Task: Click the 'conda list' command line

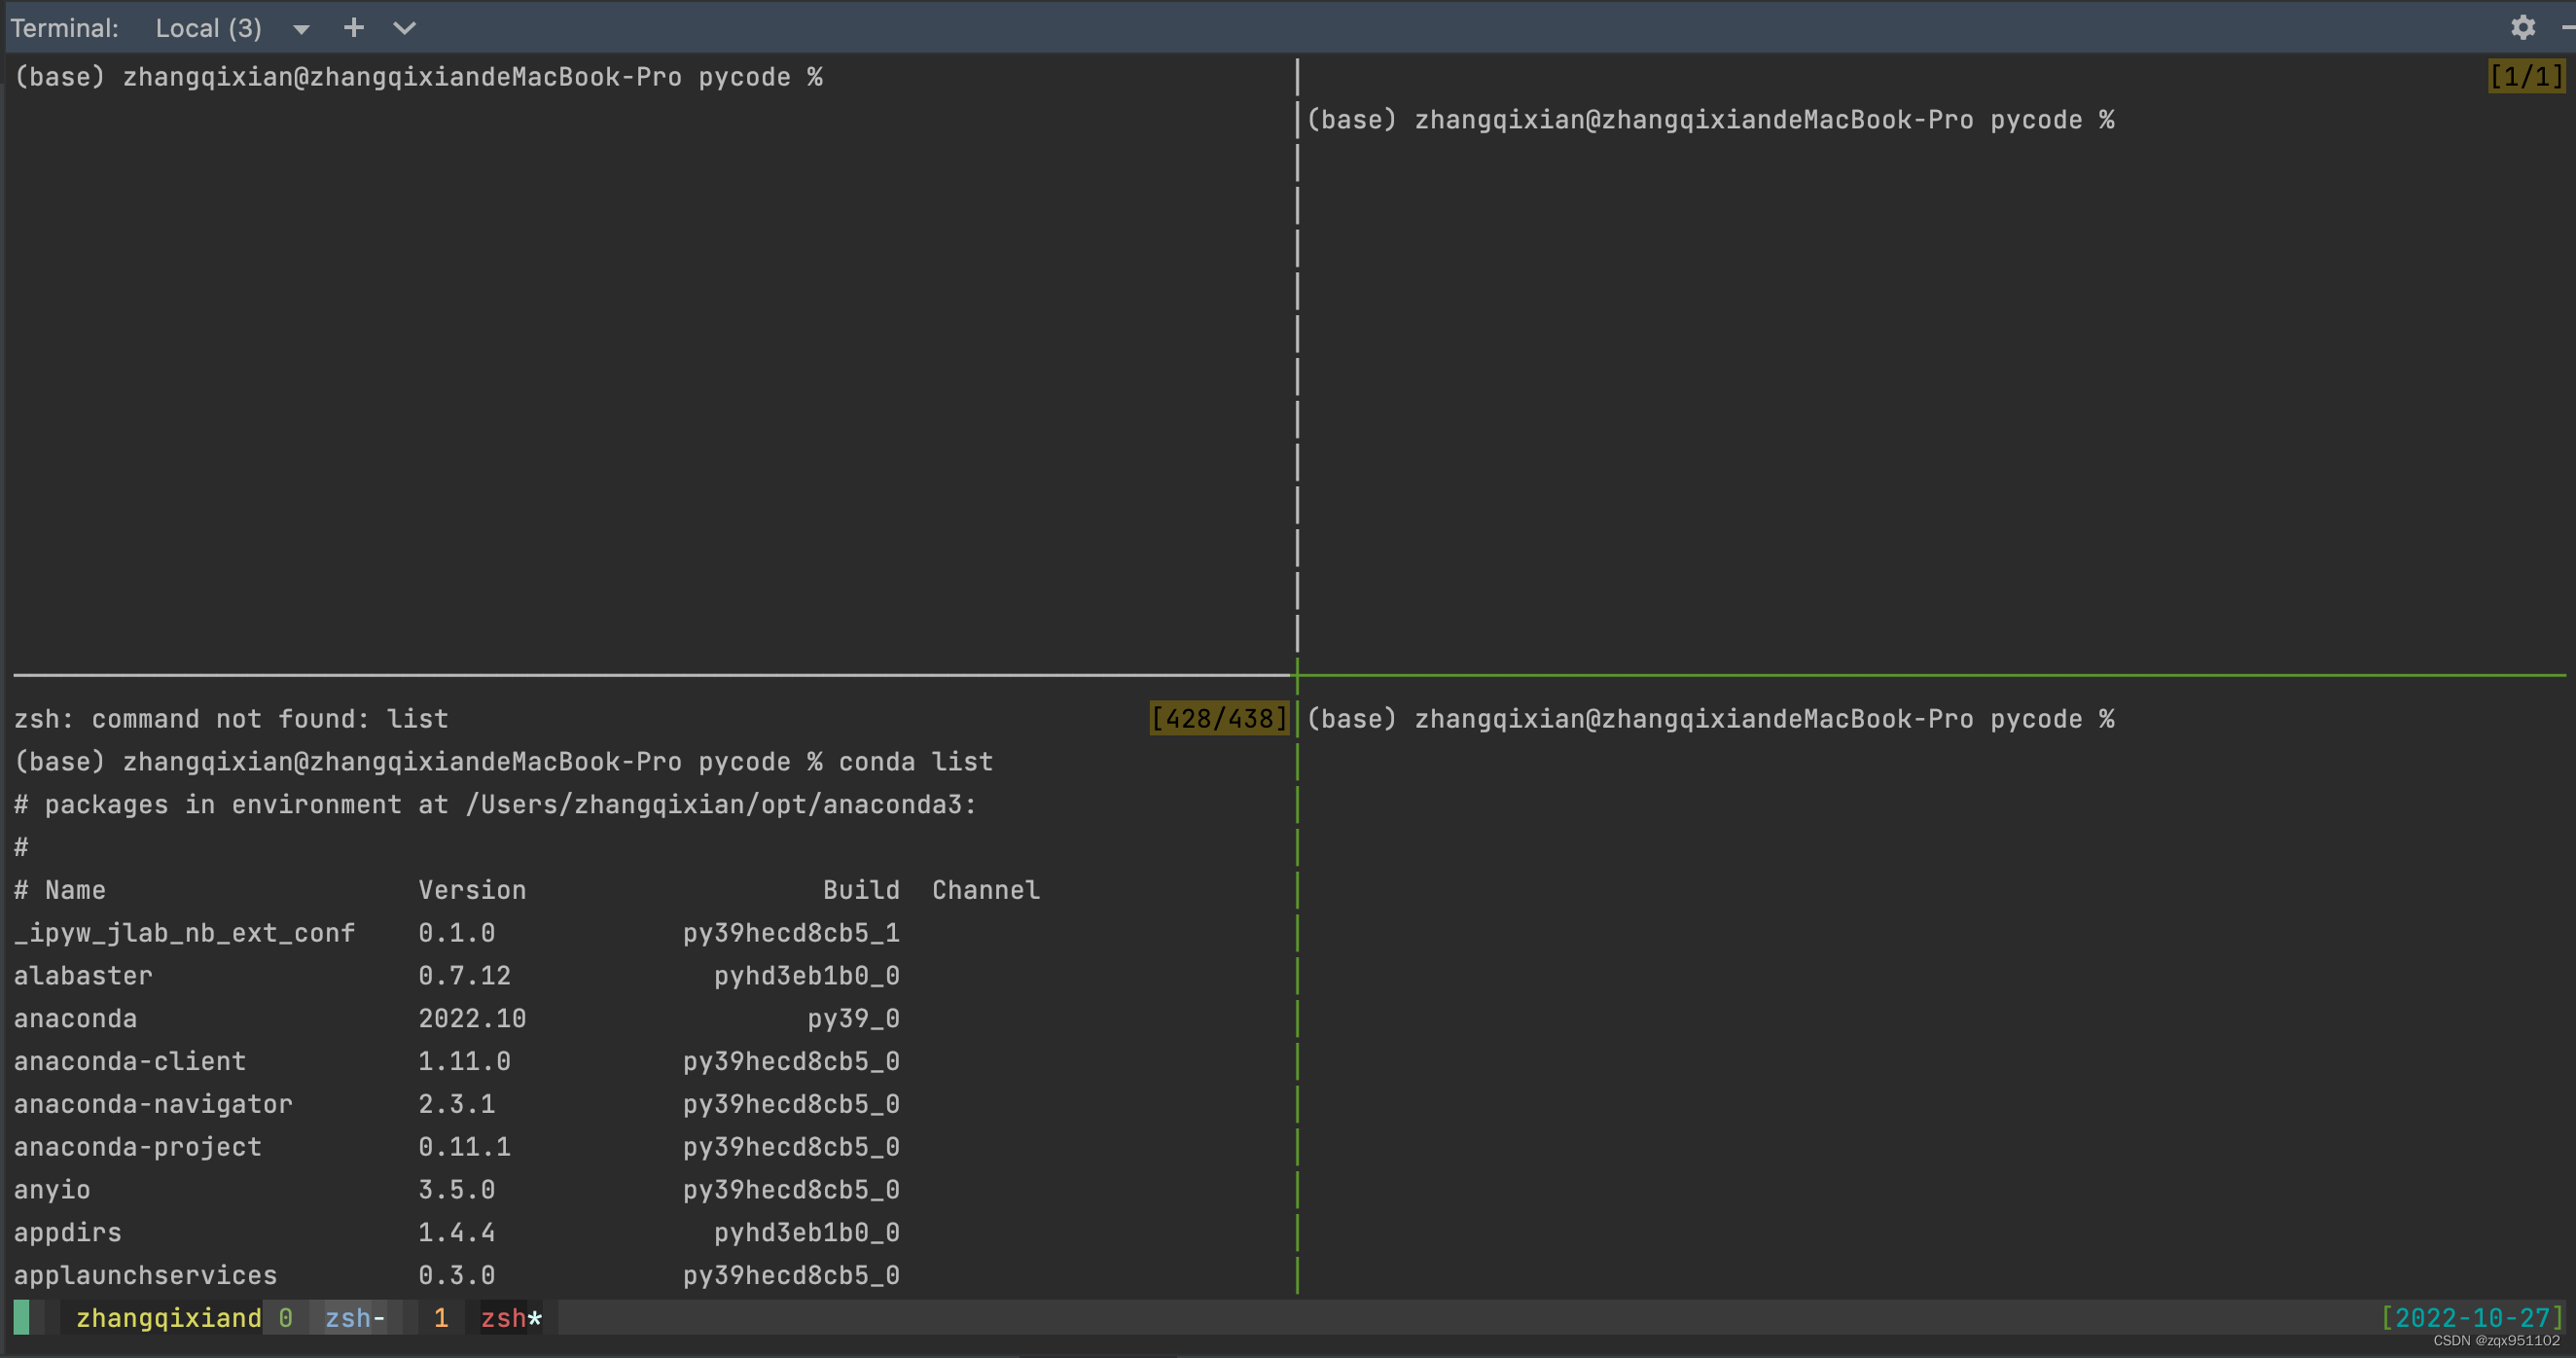Action: click(915, 762)
